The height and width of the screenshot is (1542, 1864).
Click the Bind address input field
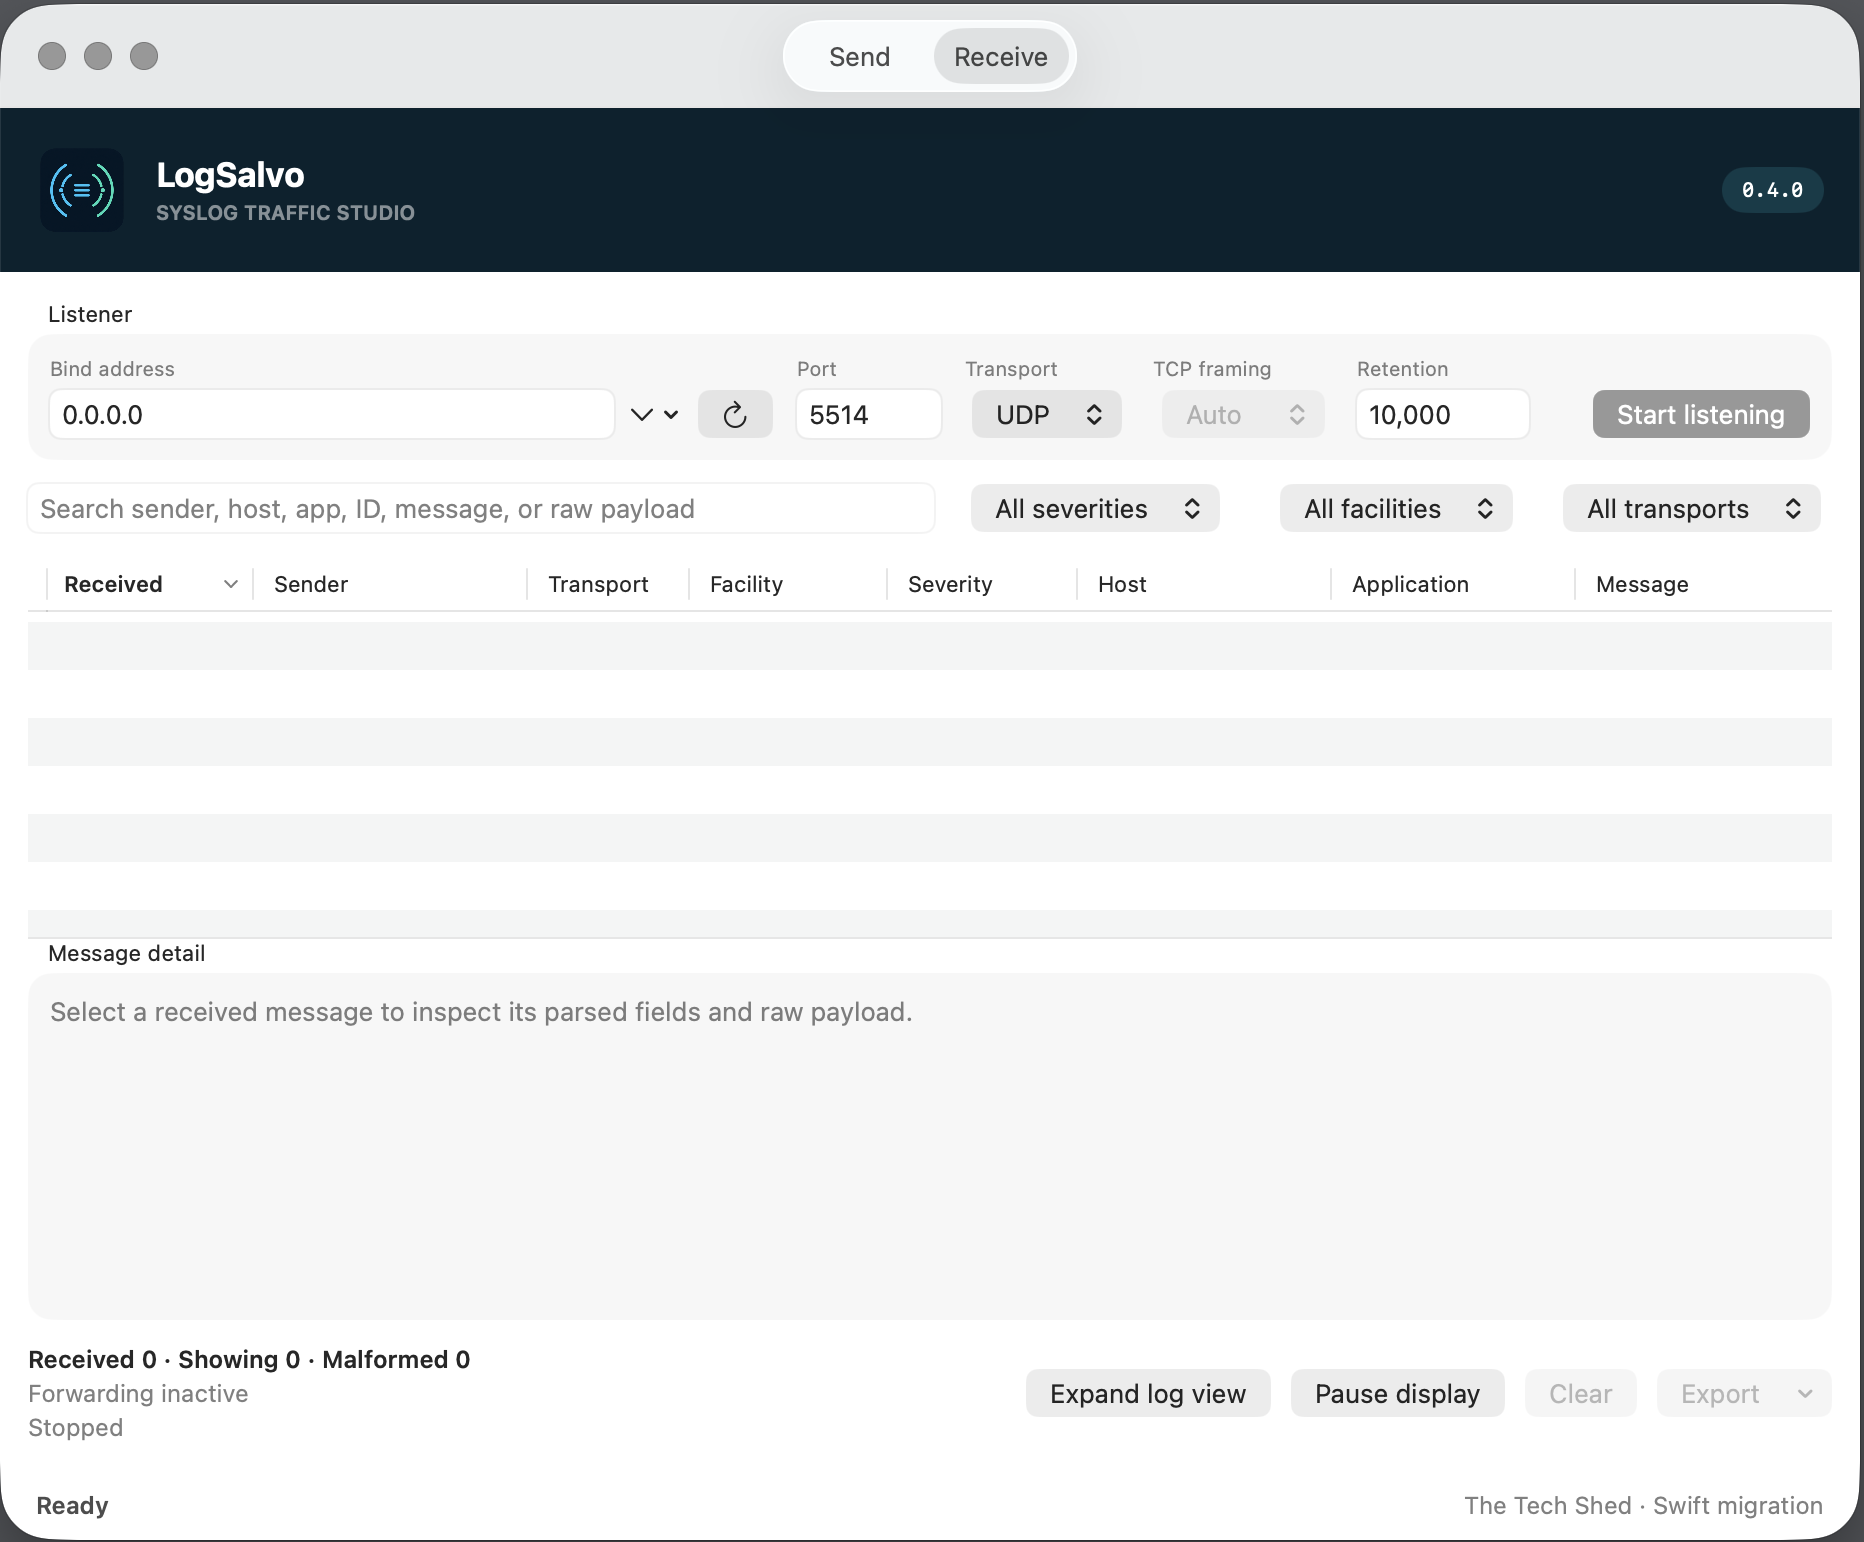click(x=331, y=414)
